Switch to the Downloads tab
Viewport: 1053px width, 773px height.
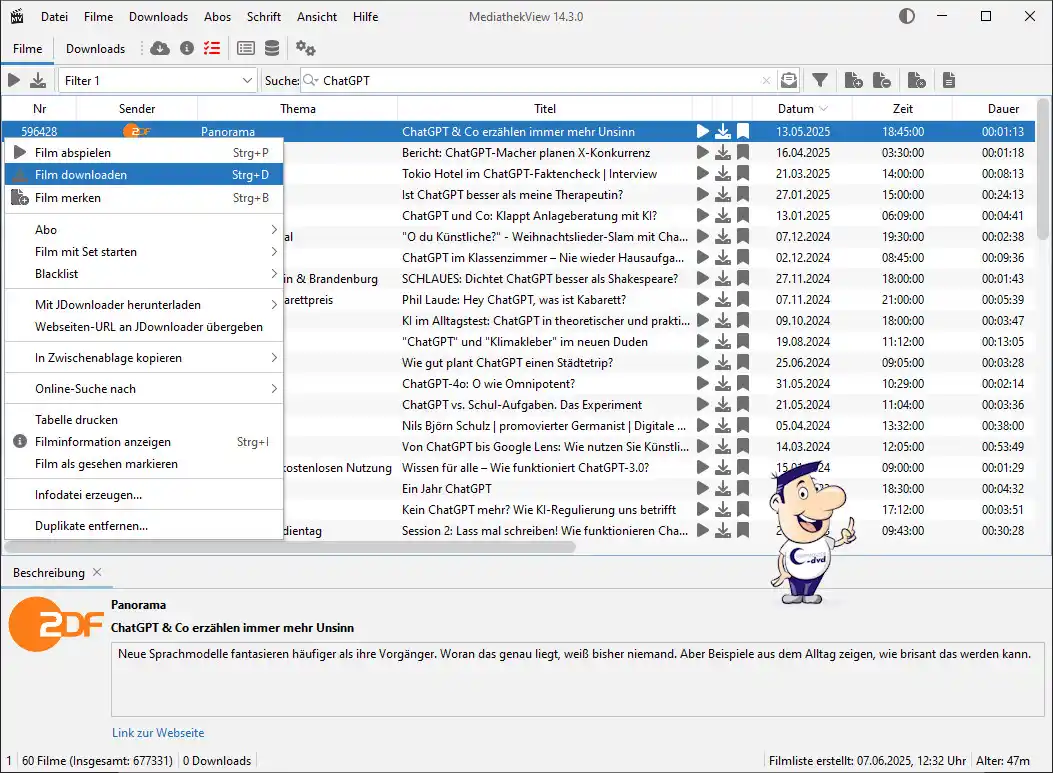(x=95, y=48)
